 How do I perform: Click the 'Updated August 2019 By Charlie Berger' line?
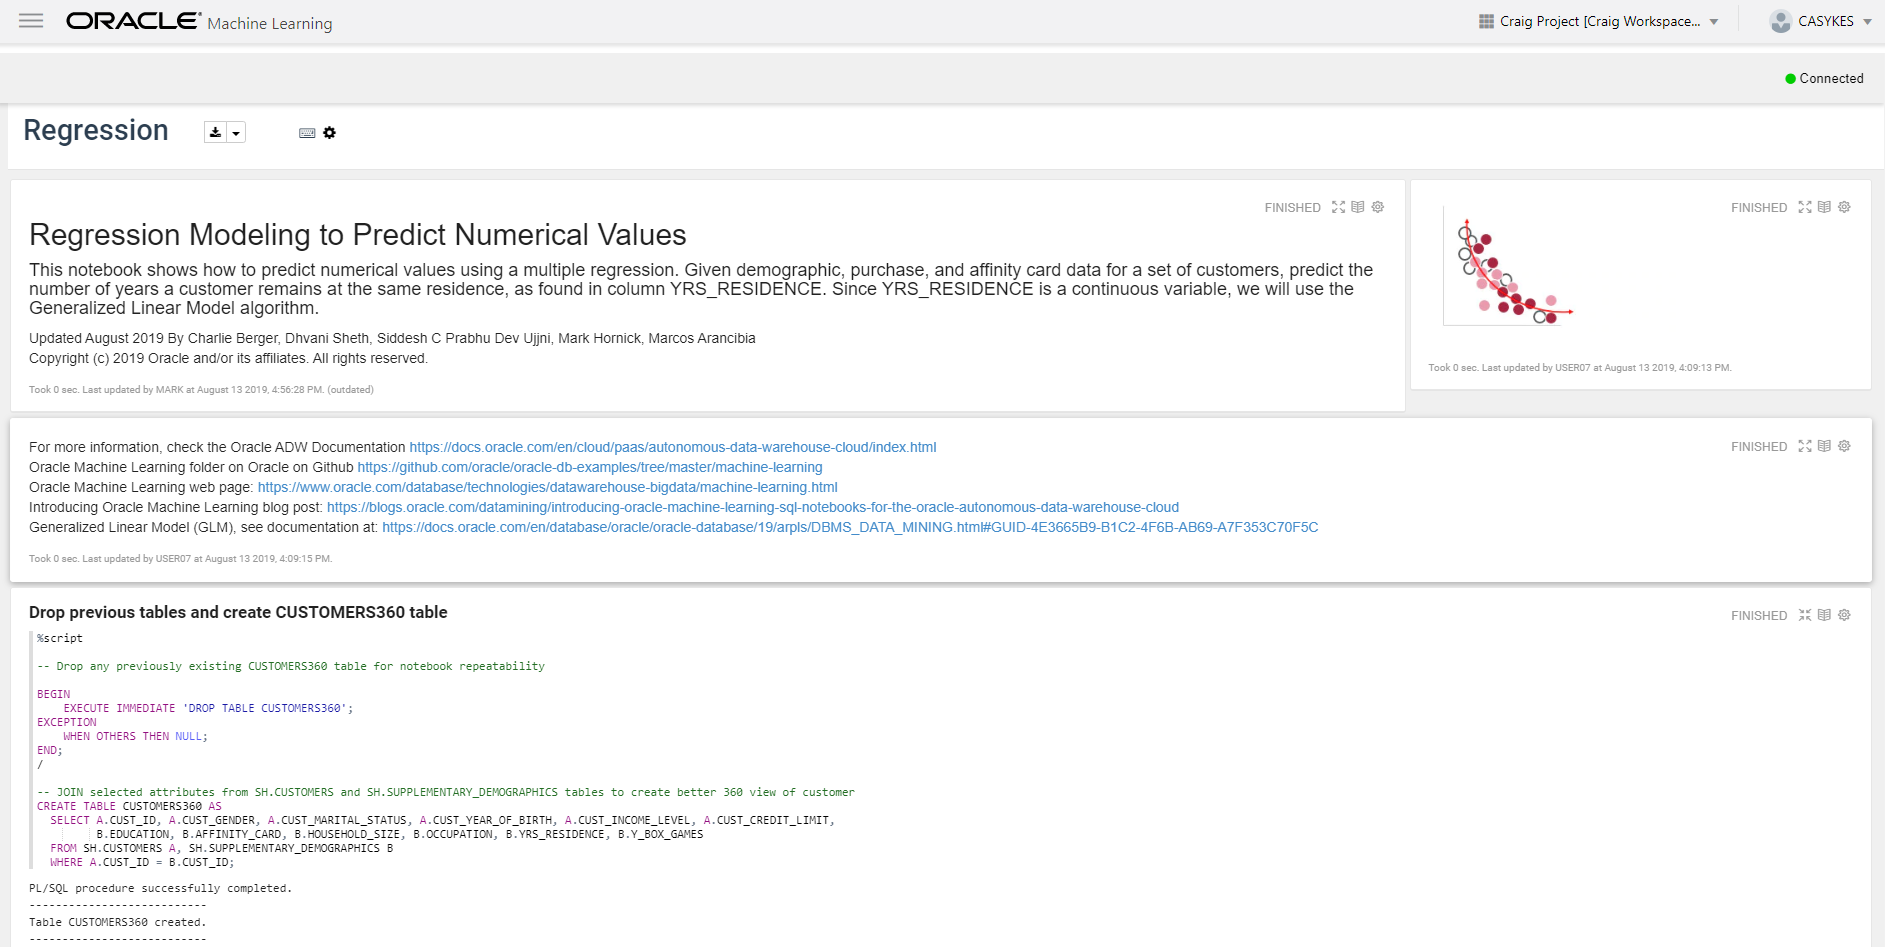(392, 338)
